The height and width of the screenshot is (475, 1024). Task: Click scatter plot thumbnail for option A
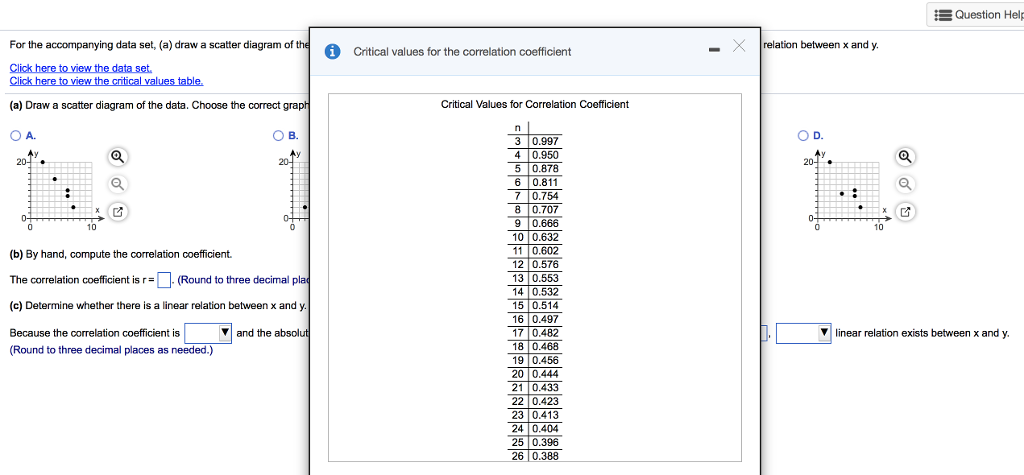[x=61, y=191]
